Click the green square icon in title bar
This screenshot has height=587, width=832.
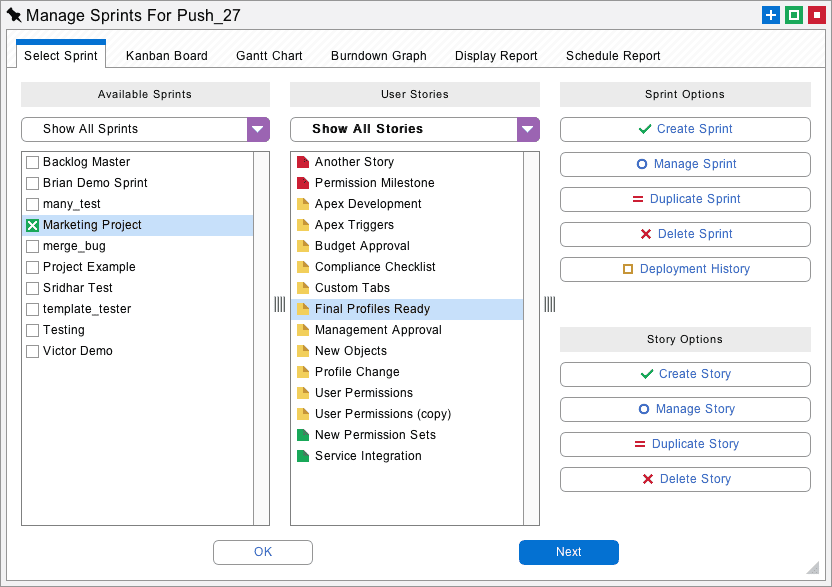click(793, 15)
